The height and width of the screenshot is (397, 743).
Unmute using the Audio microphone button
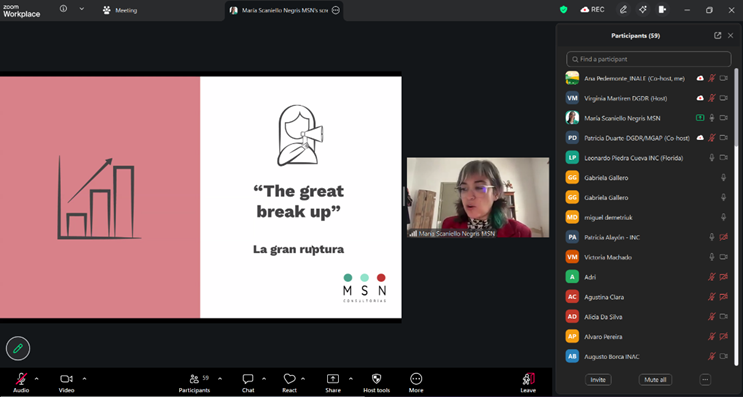pos(21,383)
